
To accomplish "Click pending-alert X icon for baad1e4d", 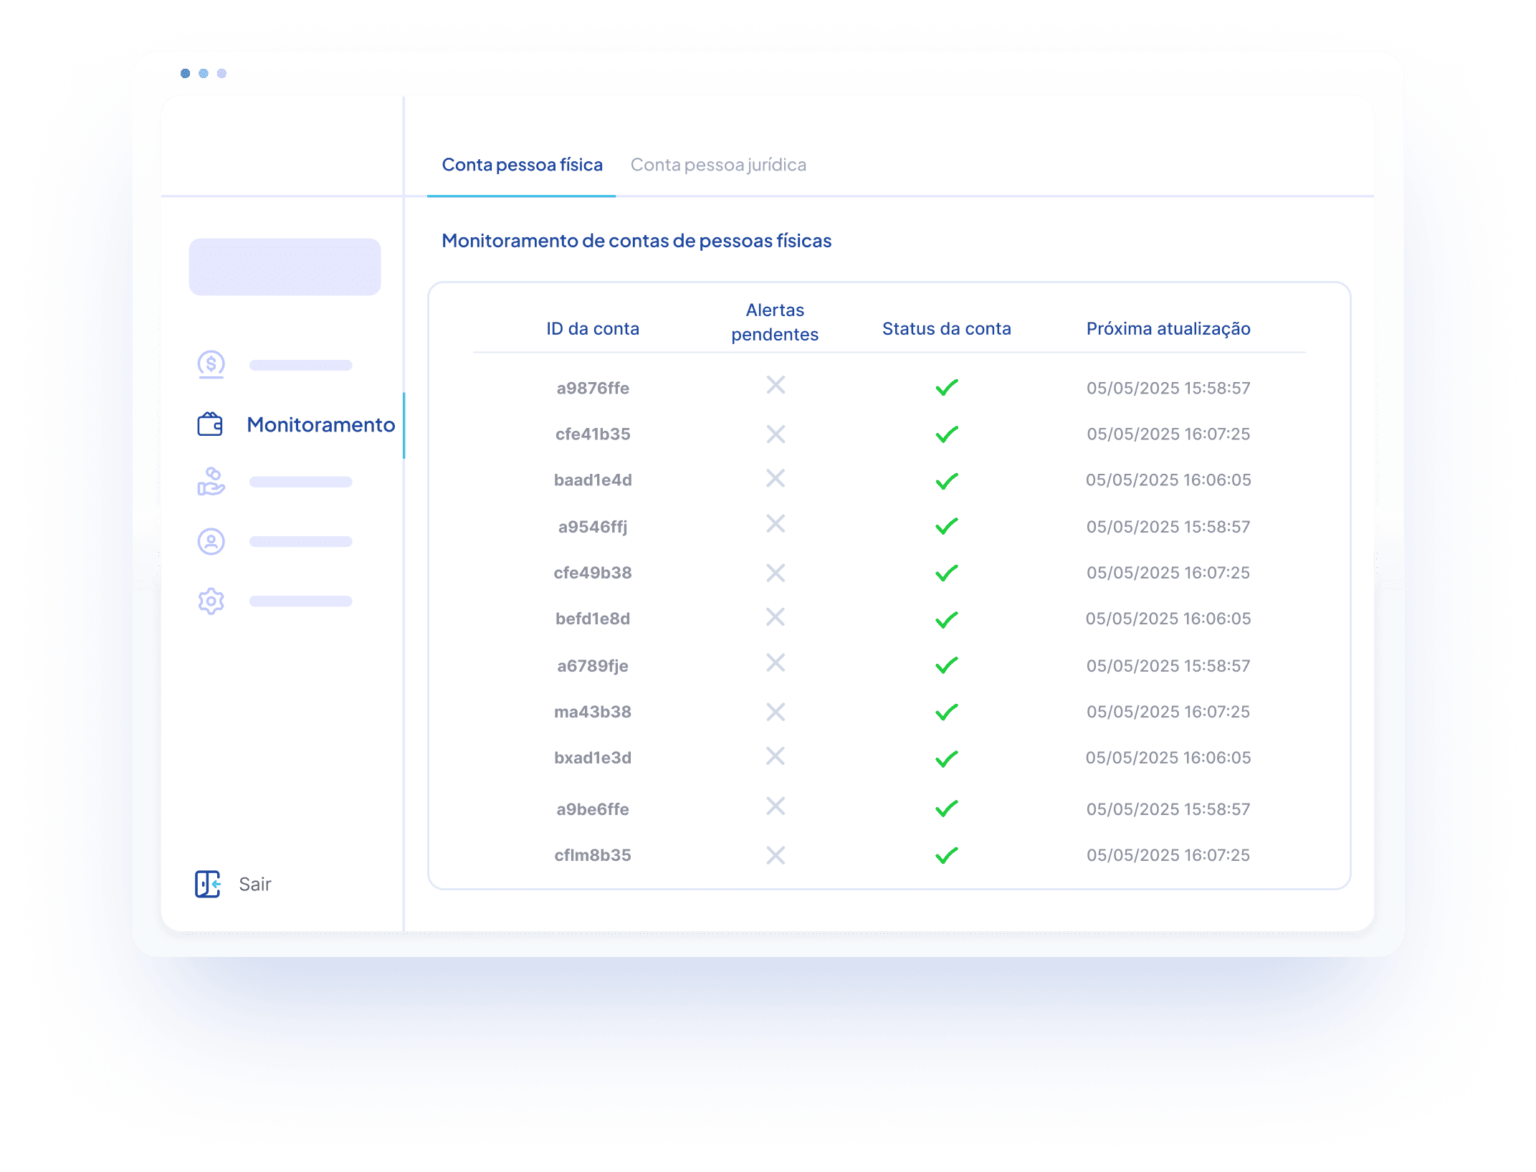I will (775, 478).
